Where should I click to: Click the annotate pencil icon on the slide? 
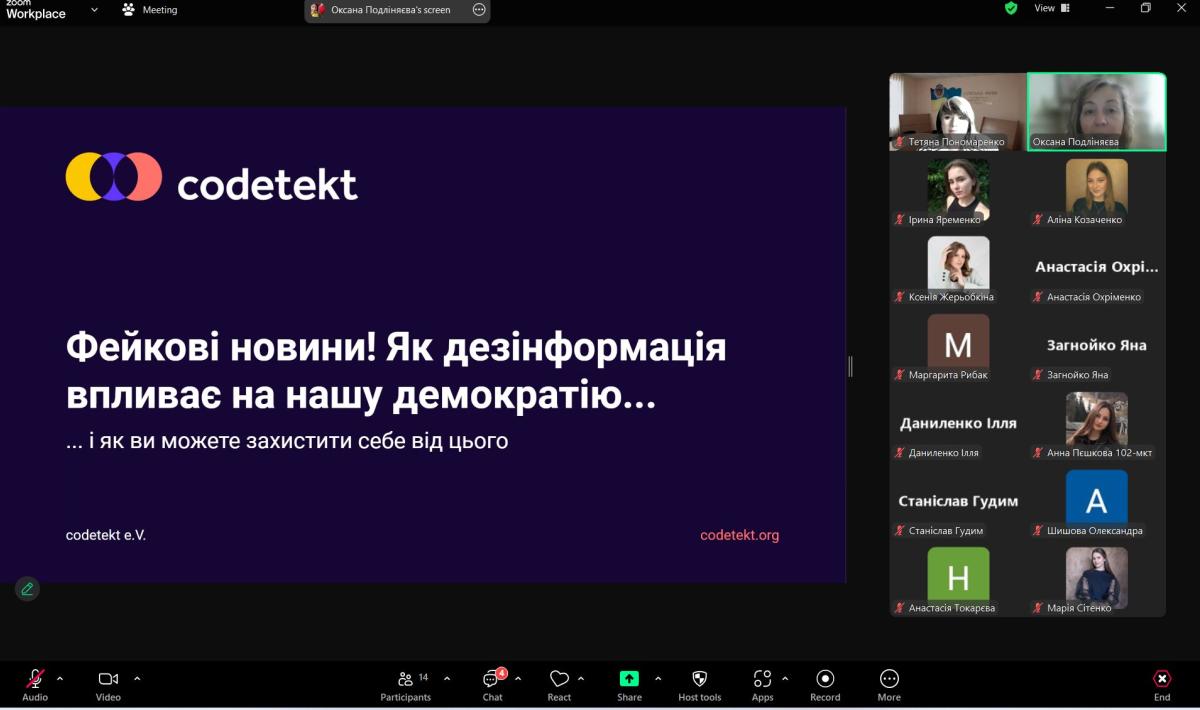point(27,589)
